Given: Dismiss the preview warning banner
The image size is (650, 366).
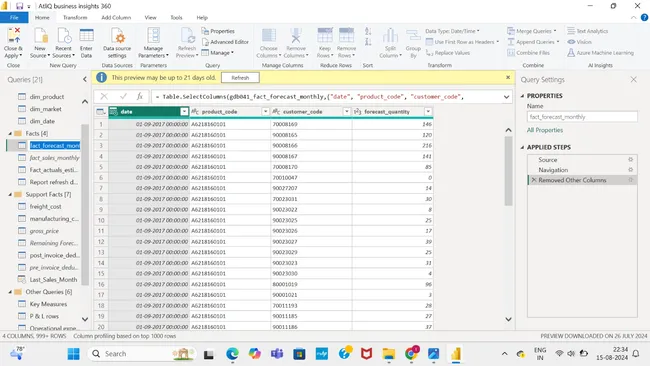Looking at the screenshot, I should (508, 77).
